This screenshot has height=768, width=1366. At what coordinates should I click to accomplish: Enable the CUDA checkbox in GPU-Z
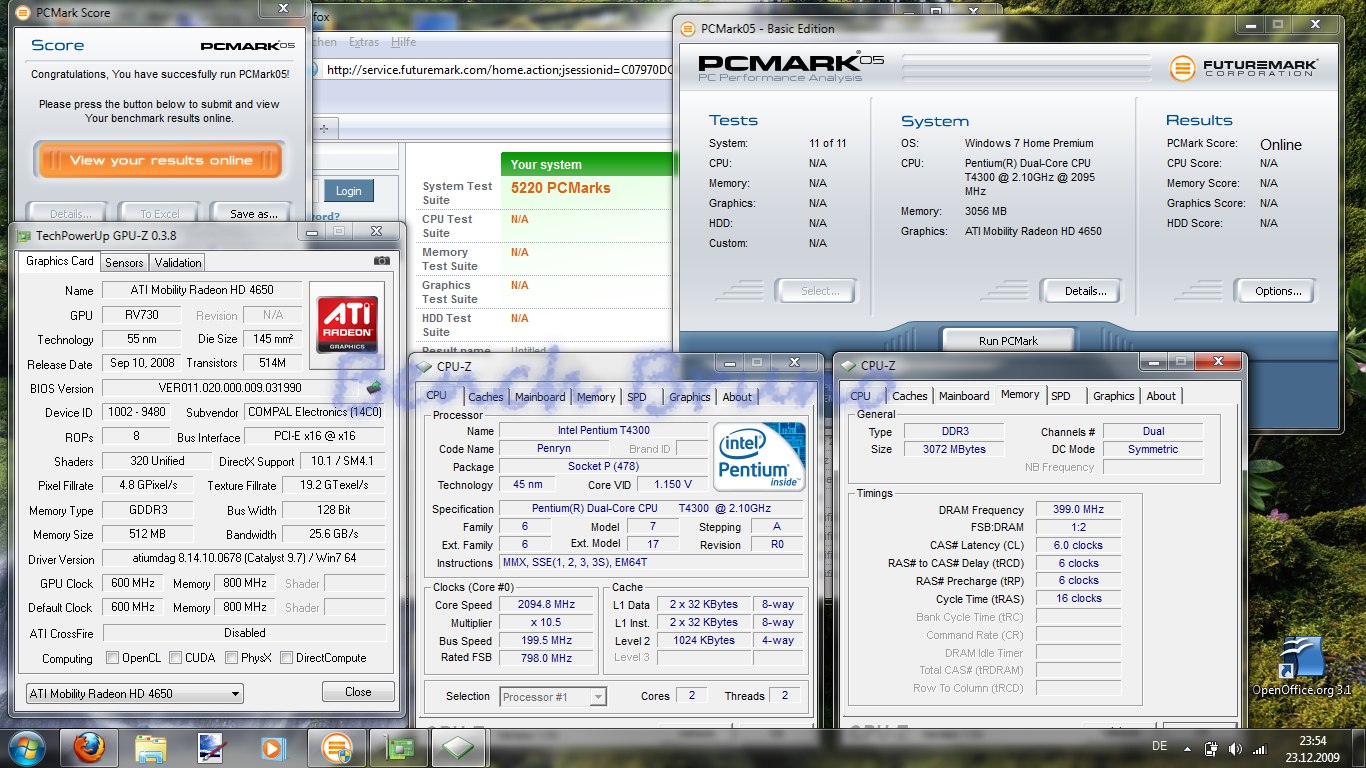pyautogui.click(x=175, y=658)
